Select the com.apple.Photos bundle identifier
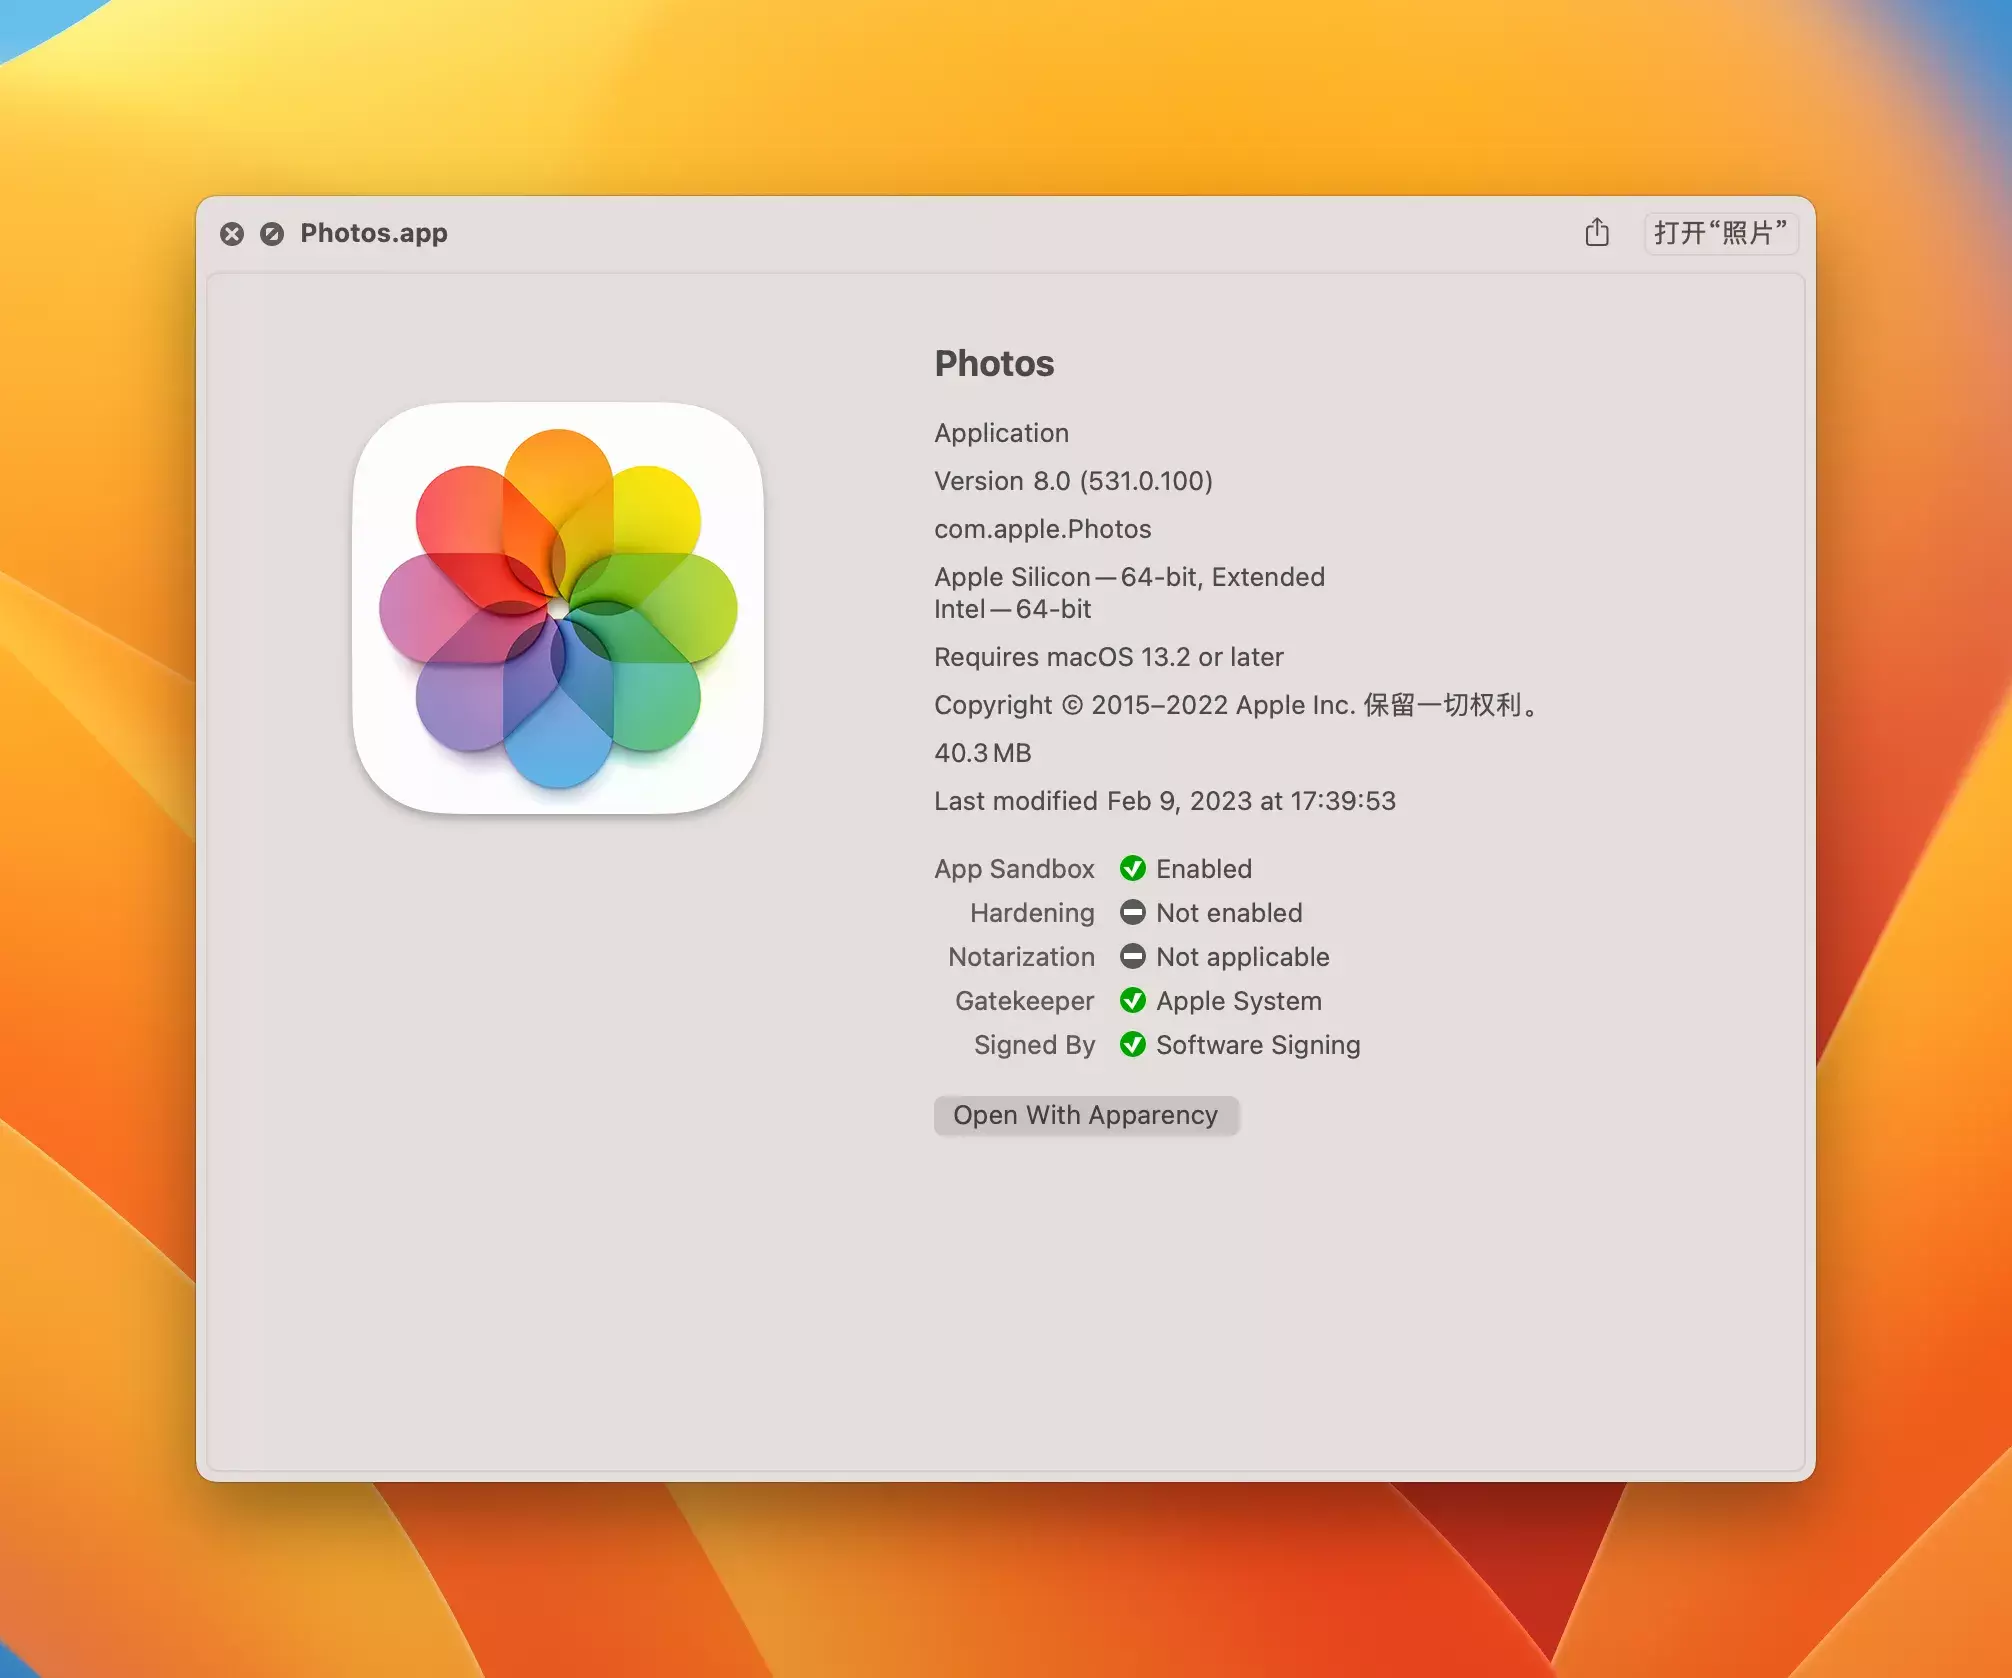Screen dimensions: 2012x1678 click(x=1042, y=529)
